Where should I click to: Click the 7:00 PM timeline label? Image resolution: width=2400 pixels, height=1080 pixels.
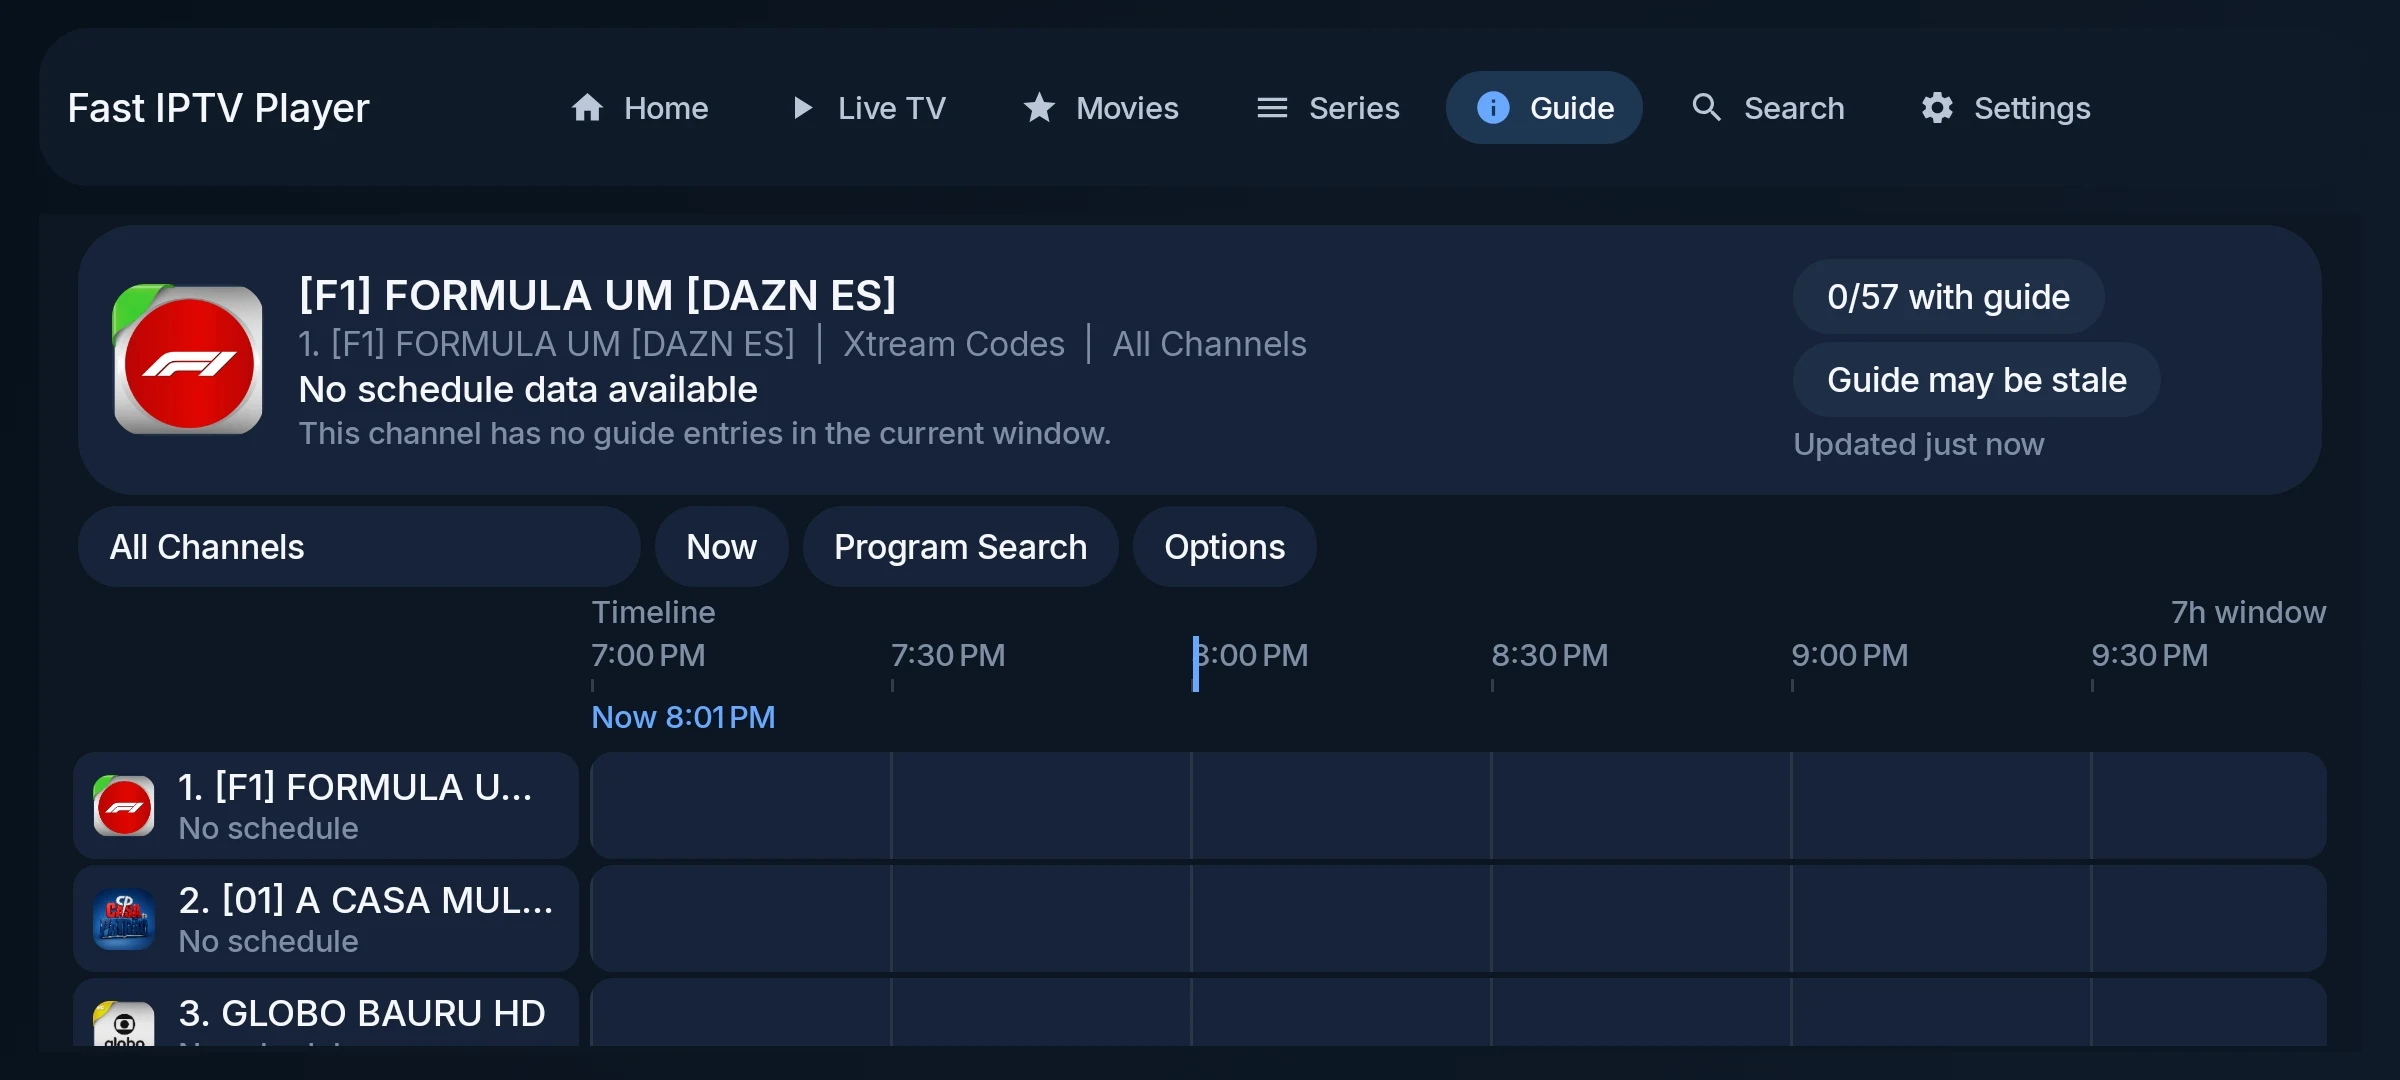pyautogui.click(x=648, y=655)
